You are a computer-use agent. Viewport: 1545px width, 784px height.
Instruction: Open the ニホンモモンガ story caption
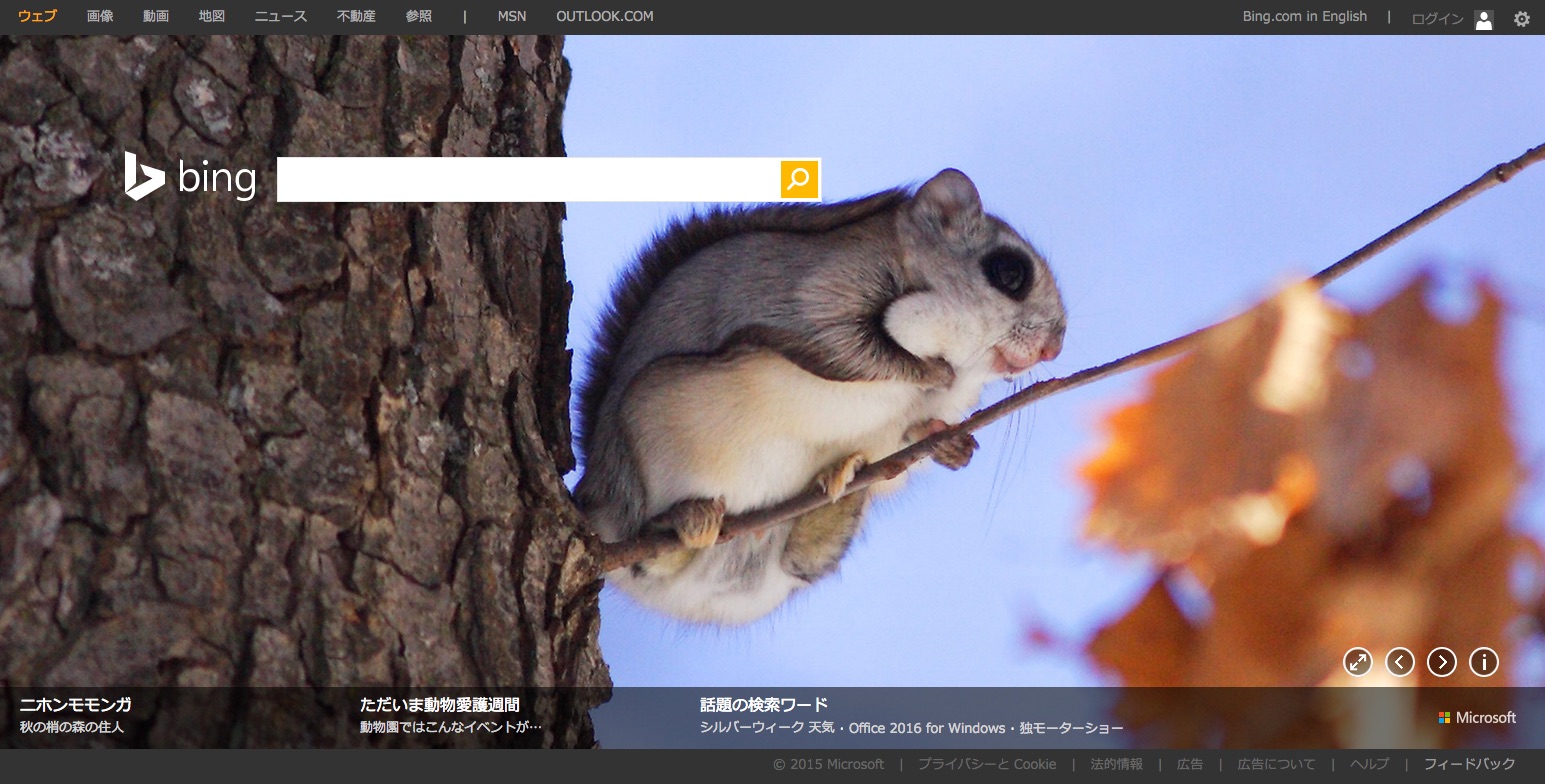(75, 705)
